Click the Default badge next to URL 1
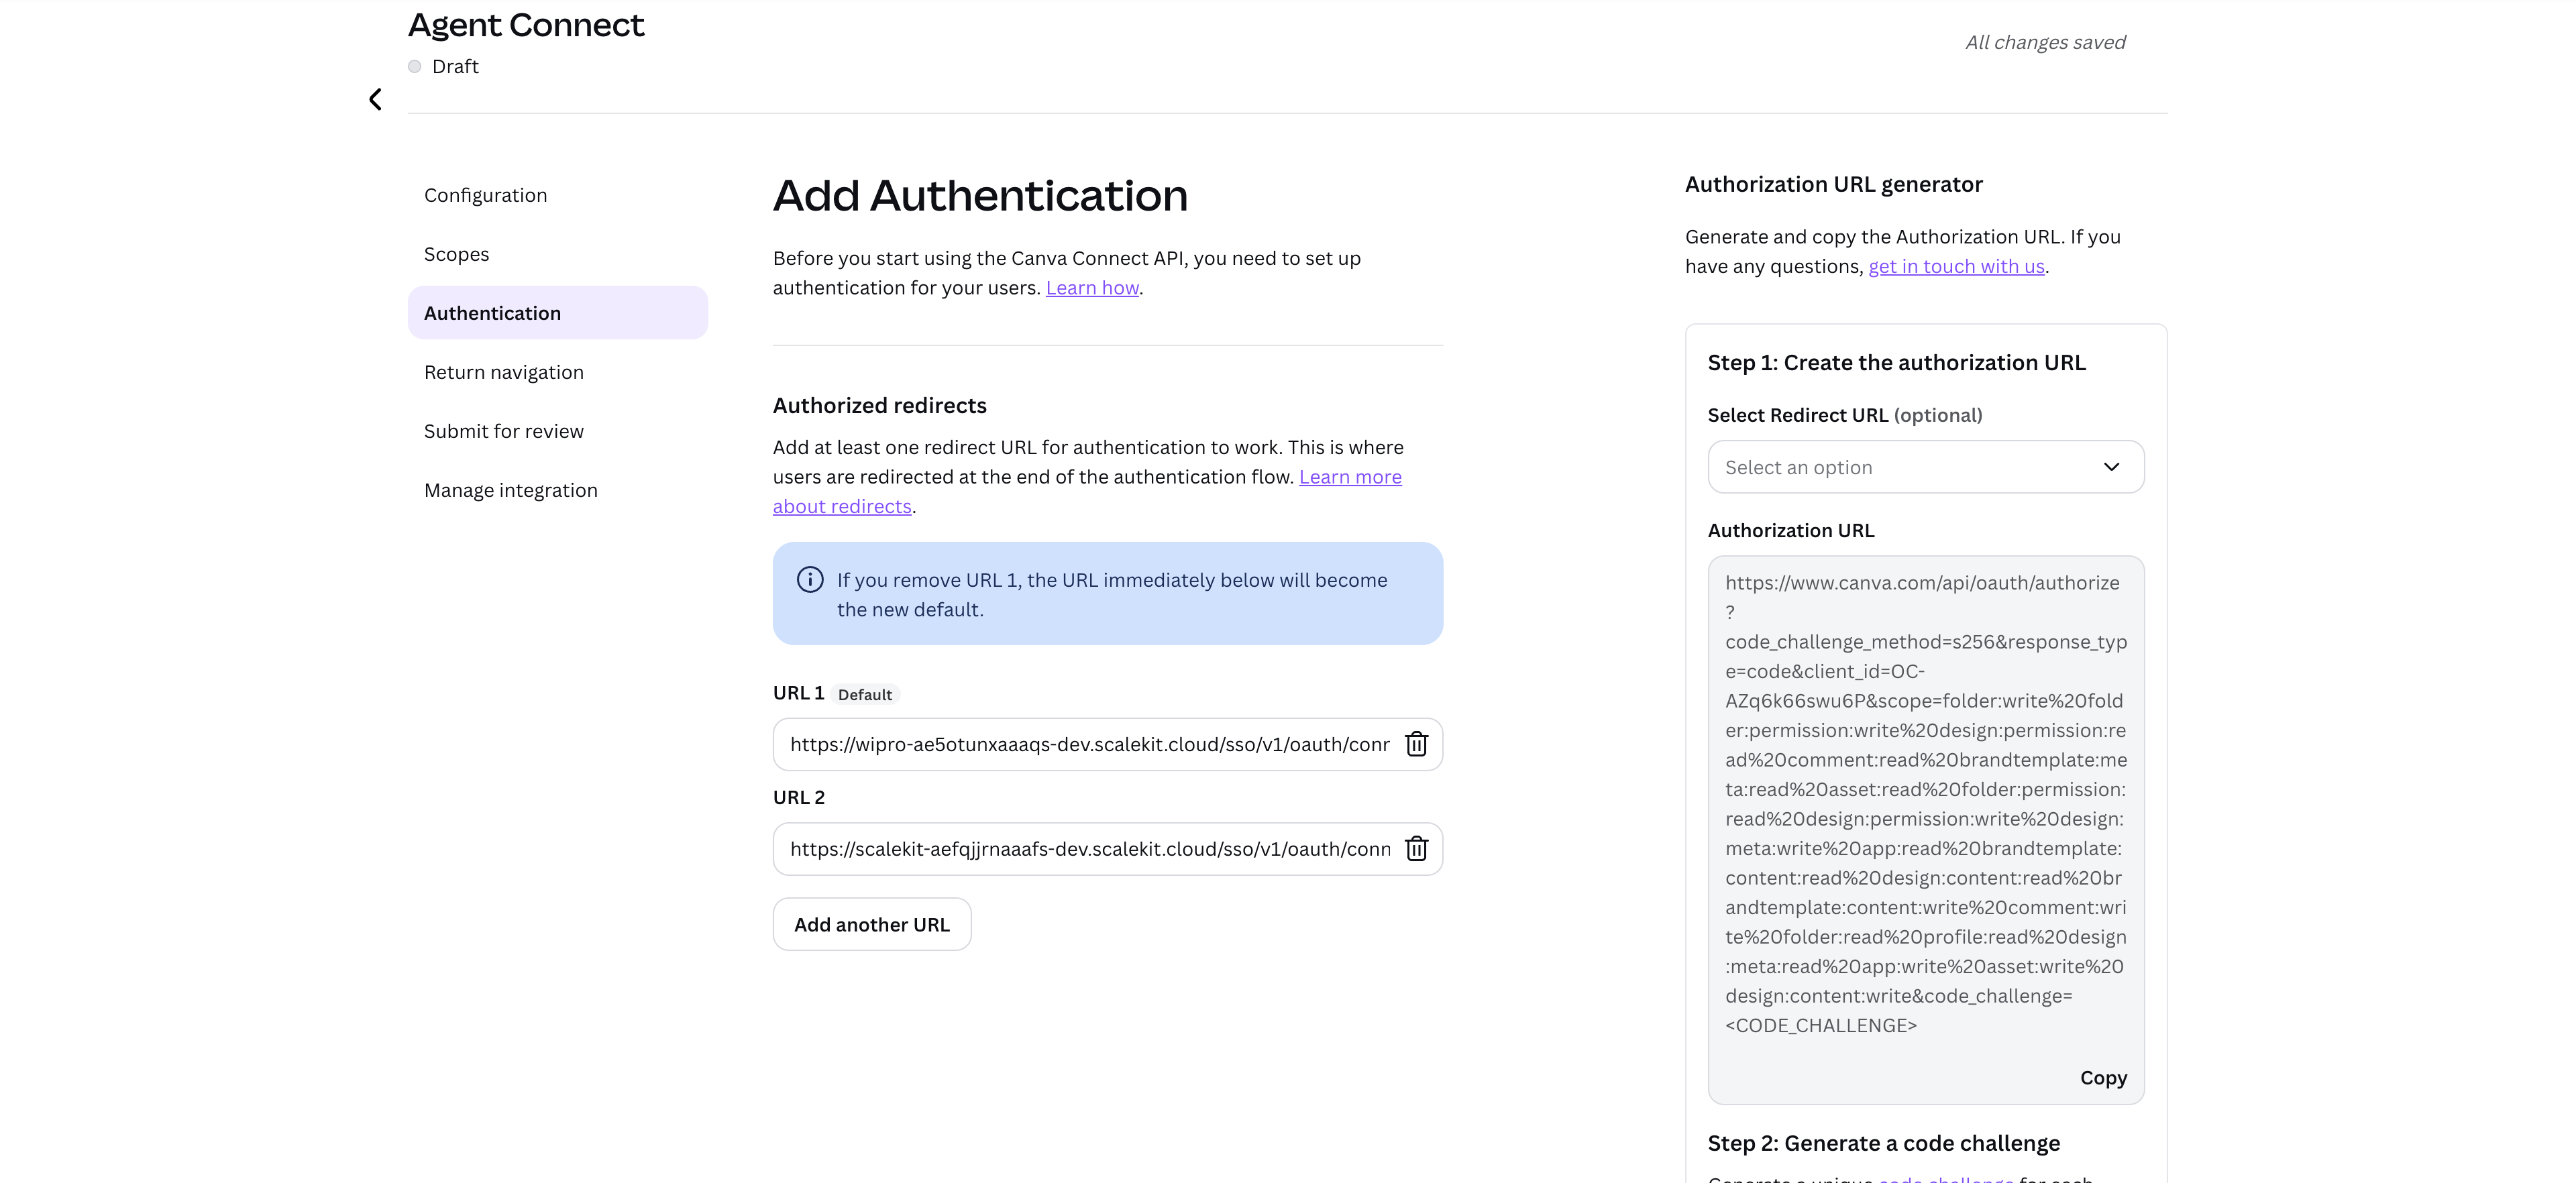 pos(865,695)
